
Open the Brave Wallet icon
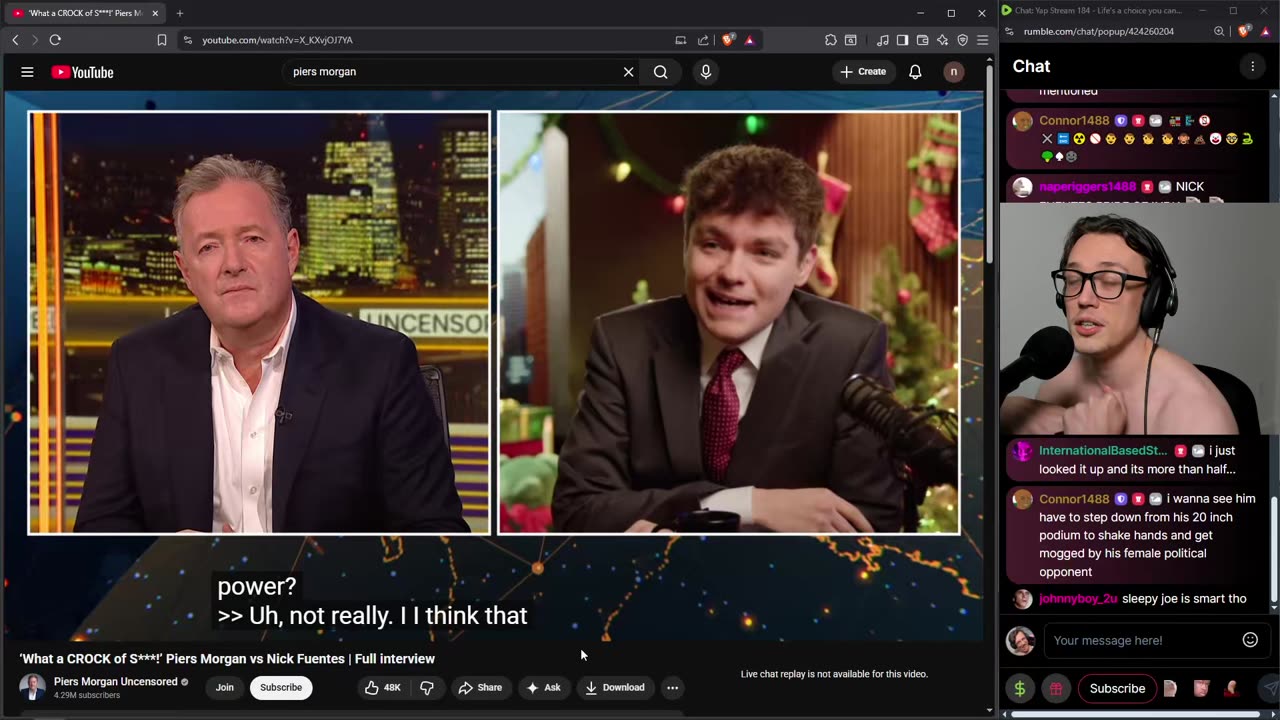point(922,40)
